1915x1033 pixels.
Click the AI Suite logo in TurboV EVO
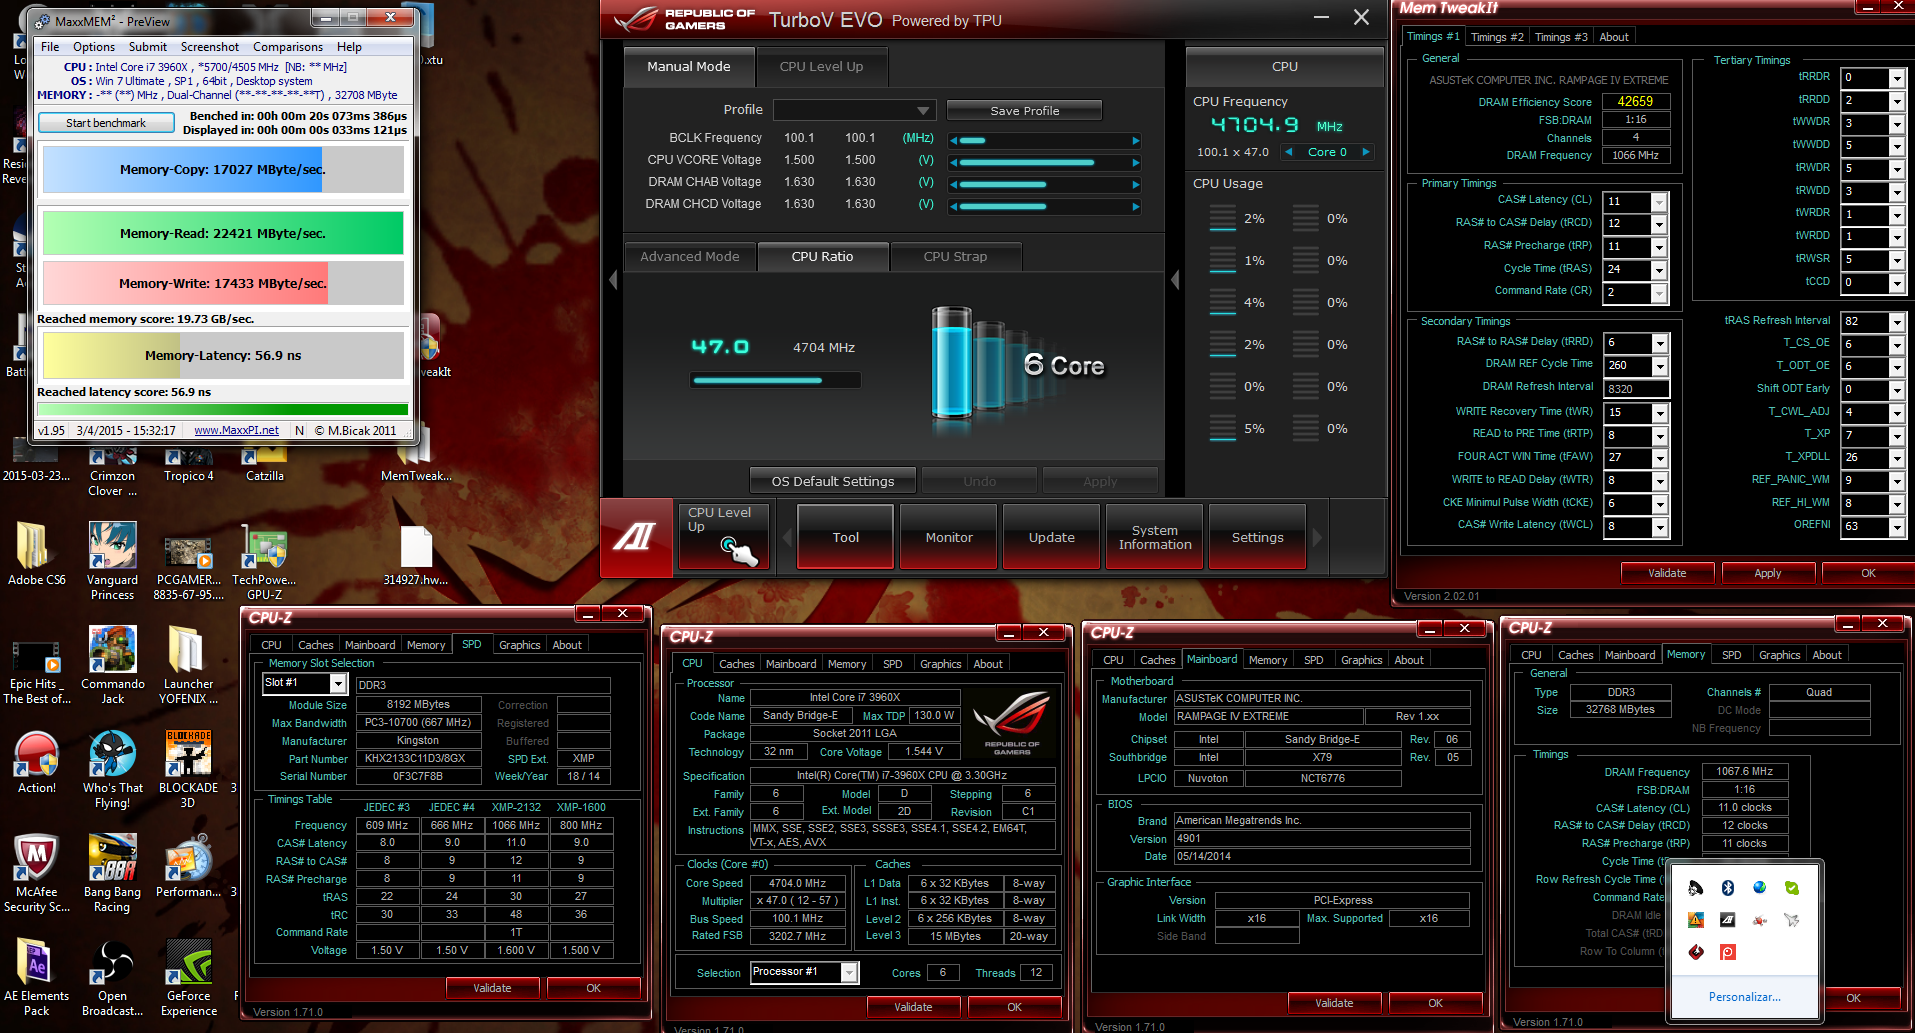click(x=636, y=537)
